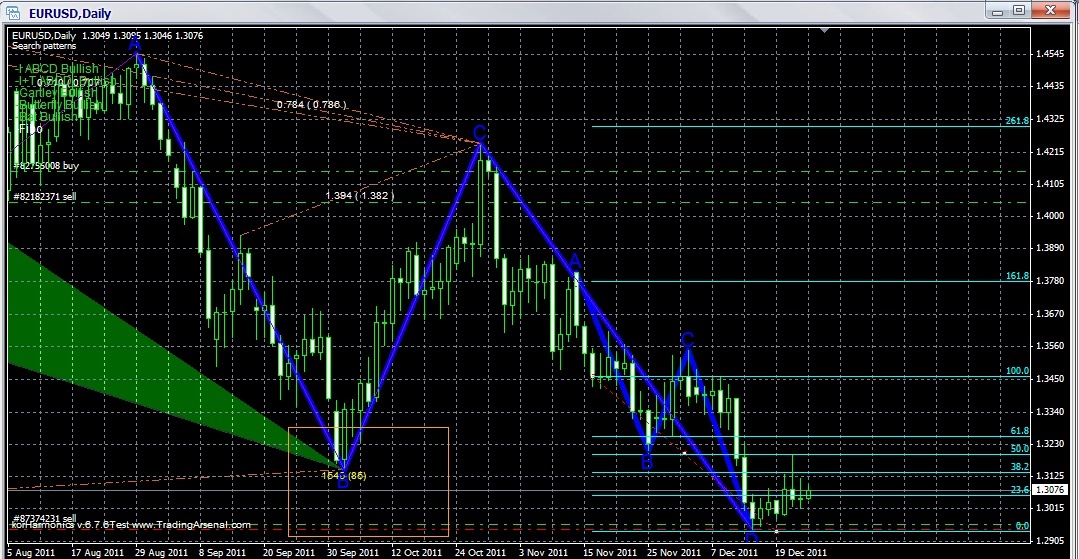This screenshot has width=1079, height=559.
Task: Maximize the EURUSD,Daily chart window
Action: coord(1019,10)
